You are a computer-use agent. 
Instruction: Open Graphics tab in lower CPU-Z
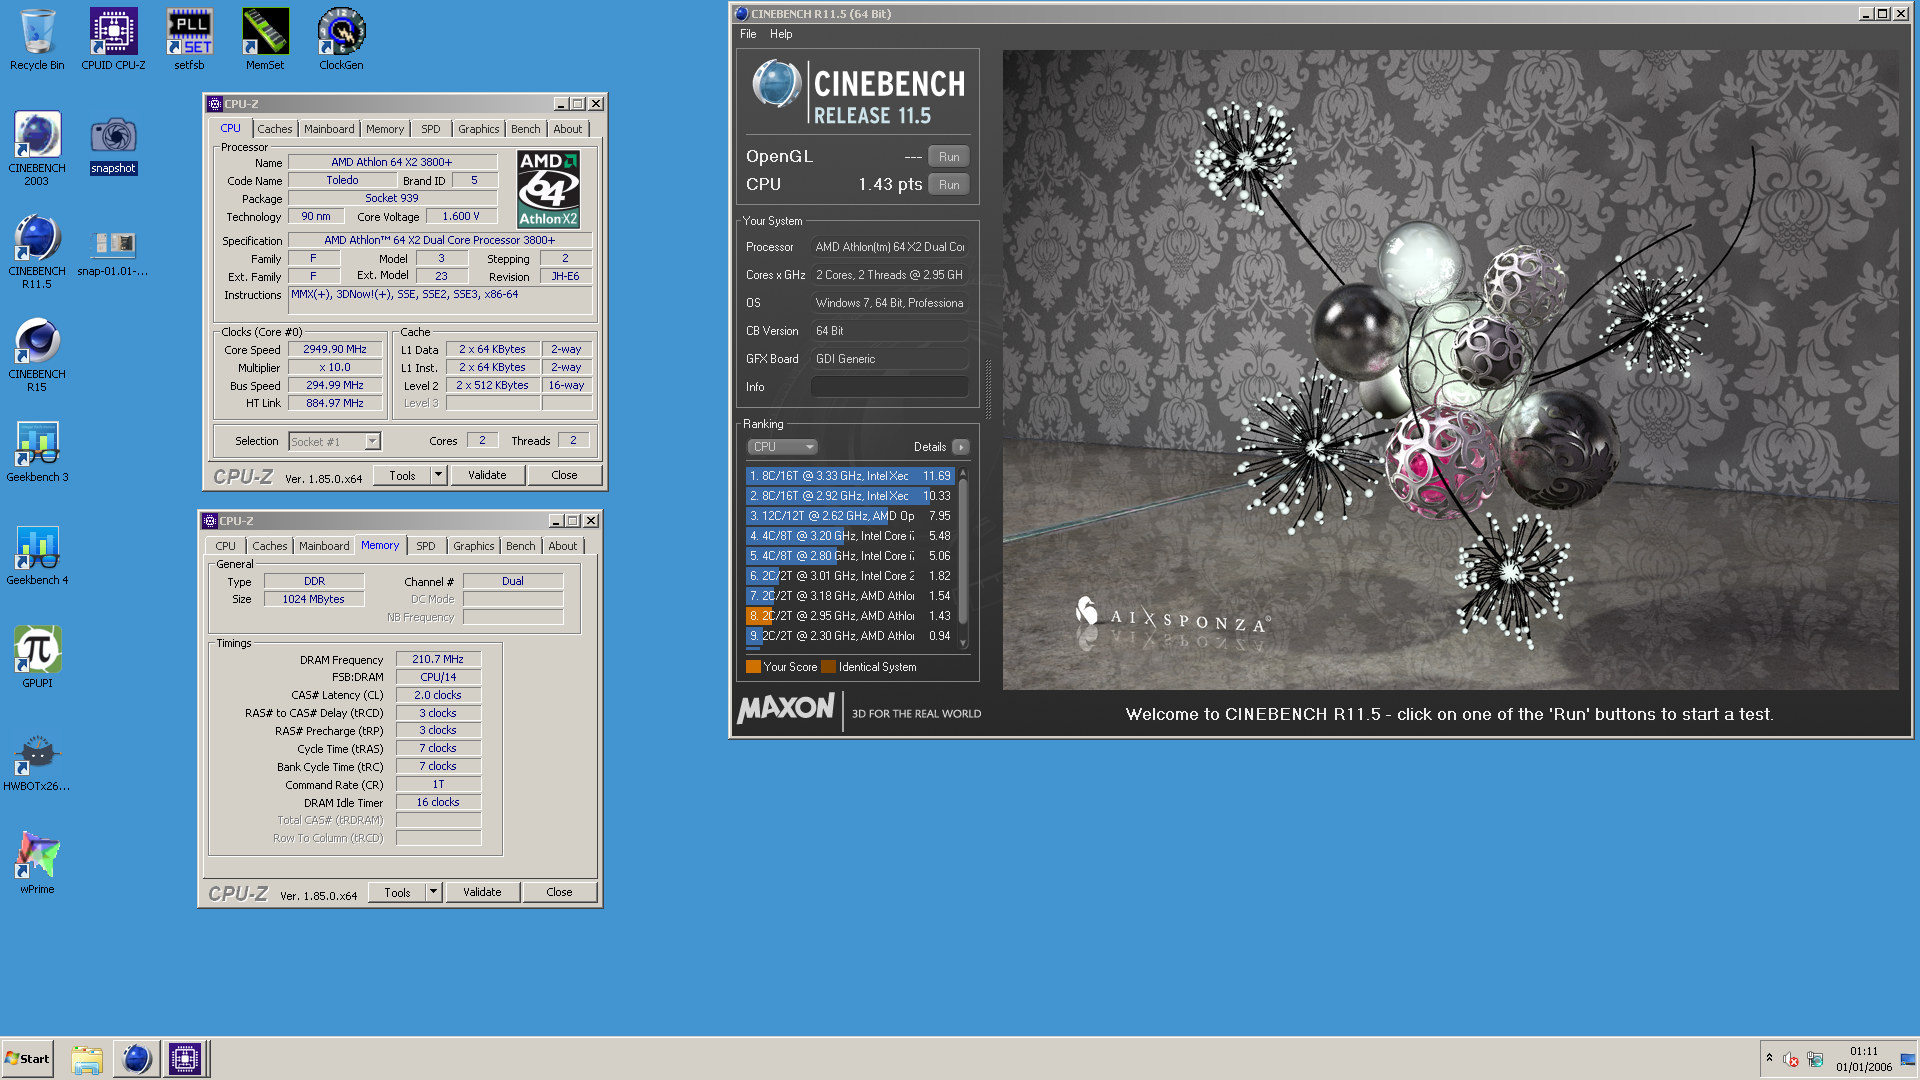tap(473, 546)
